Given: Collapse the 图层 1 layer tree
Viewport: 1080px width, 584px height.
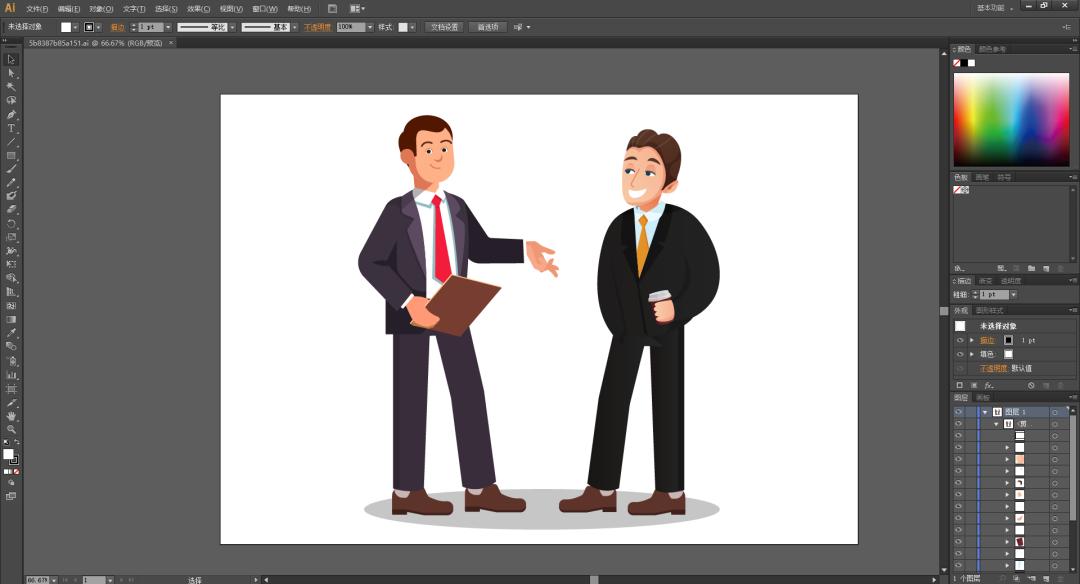Looking at the screenshot, I should coord(985,412).
